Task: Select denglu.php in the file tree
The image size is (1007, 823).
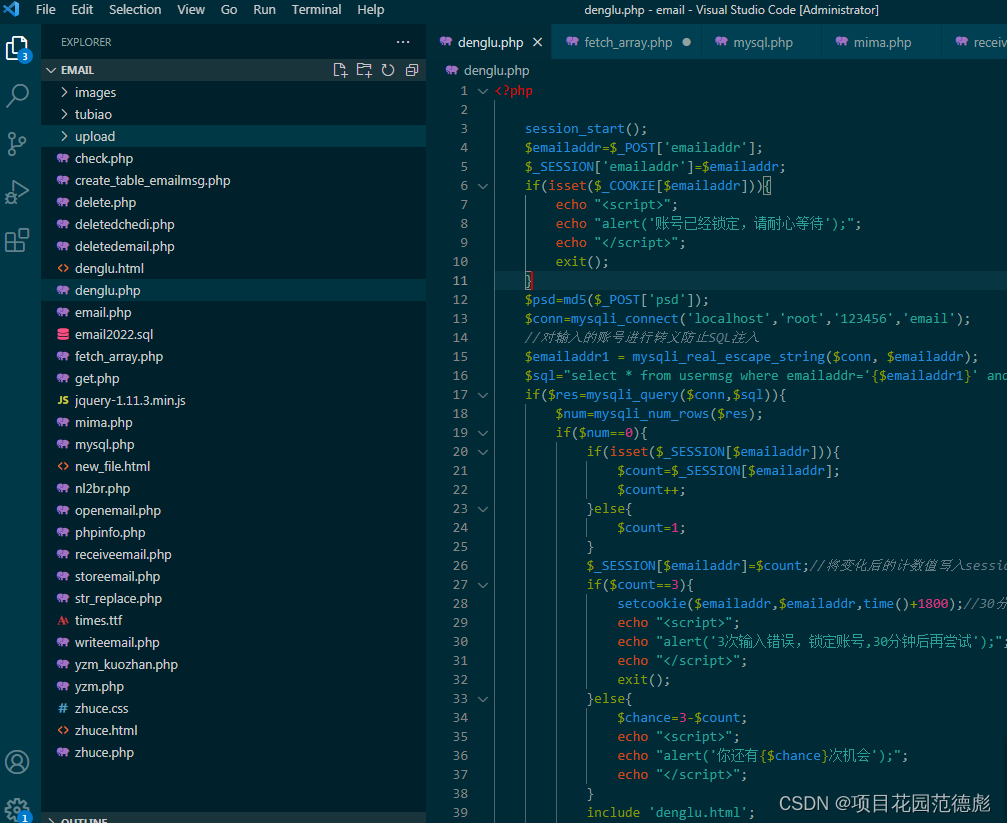Action: pos(233,290)
